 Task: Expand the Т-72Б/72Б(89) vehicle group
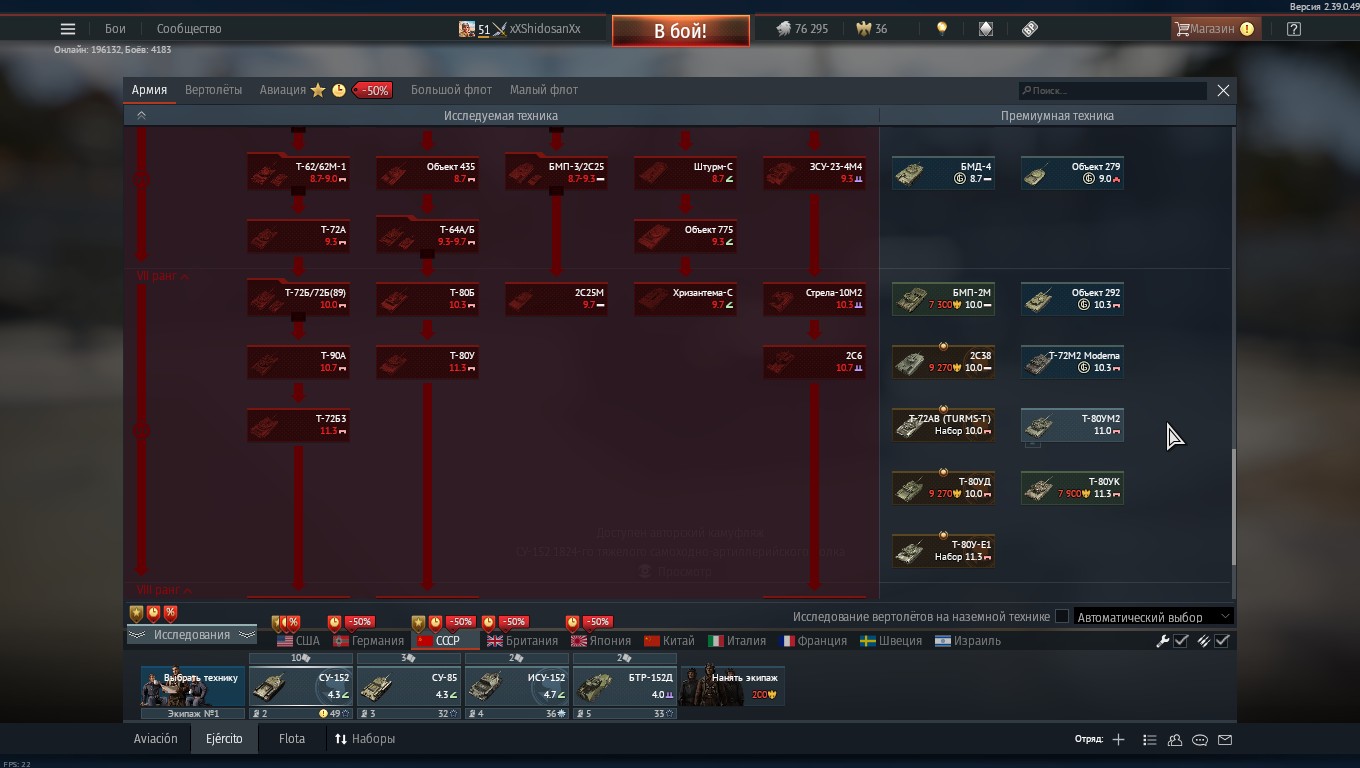point(298,299)
